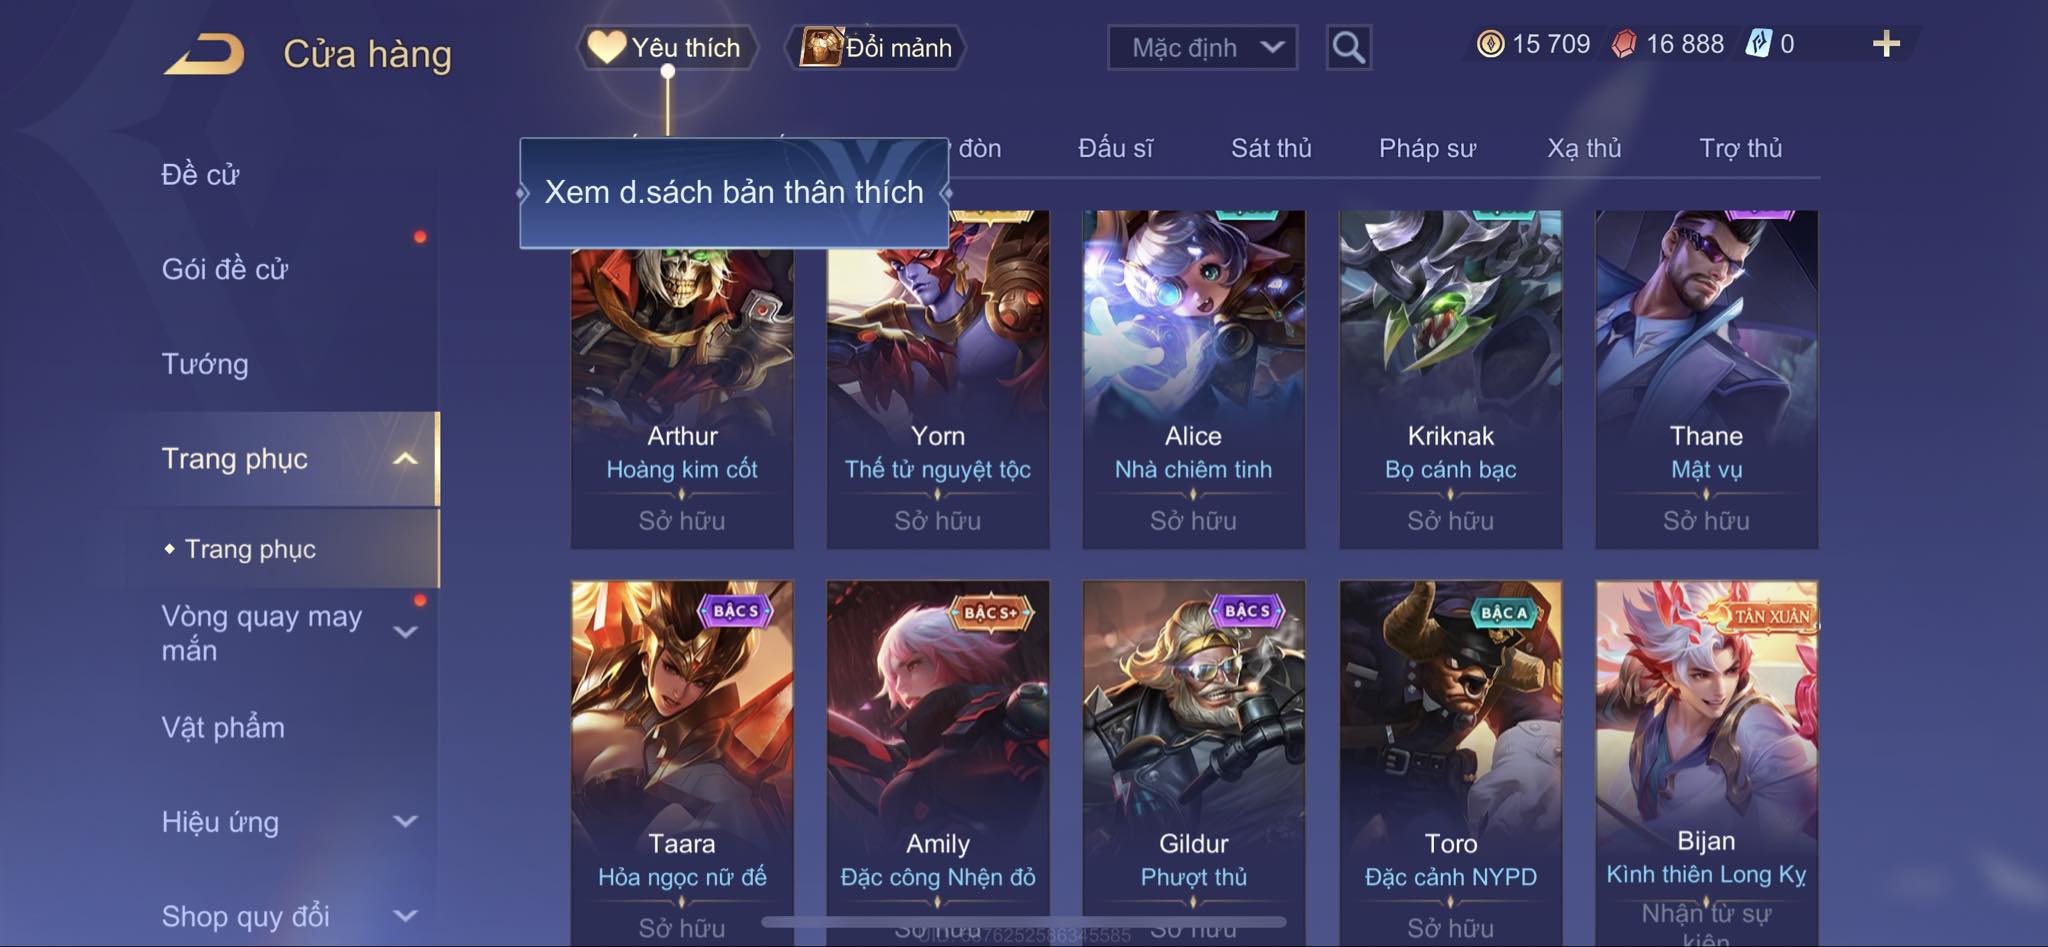Open Đổi mảnh fragment exchange
Image resolution: width=2048 pixels, height=947 pixels.
[876, 47]
